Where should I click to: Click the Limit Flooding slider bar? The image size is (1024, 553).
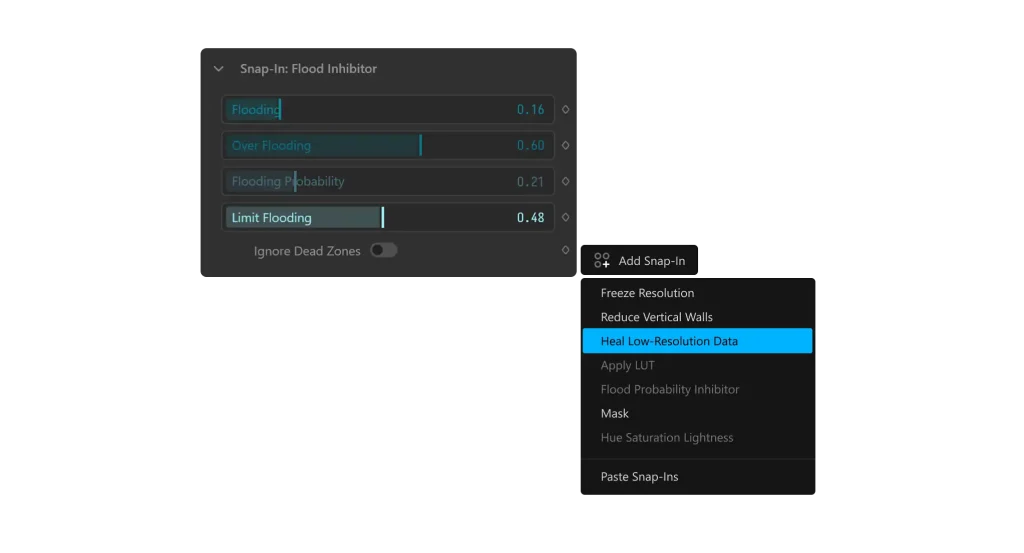(387, 218)
